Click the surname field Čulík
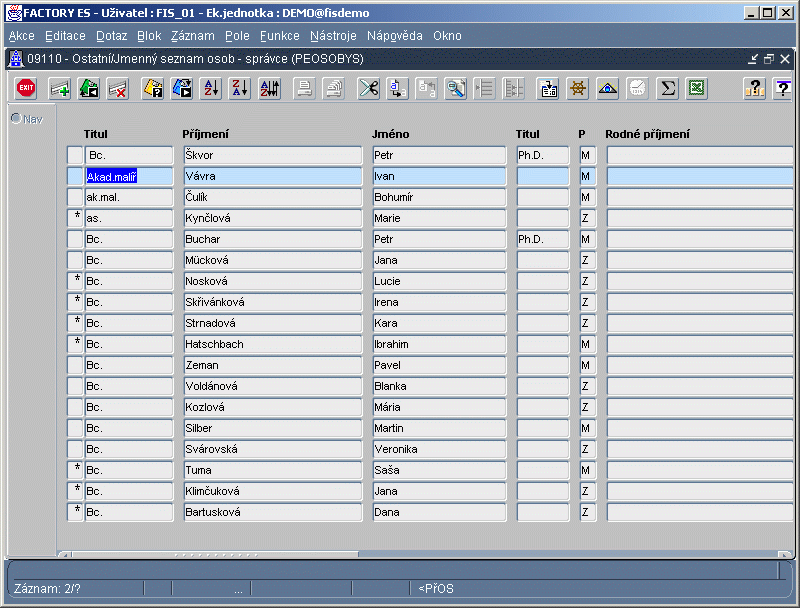The image size is (800, 608). click(273, 197)
